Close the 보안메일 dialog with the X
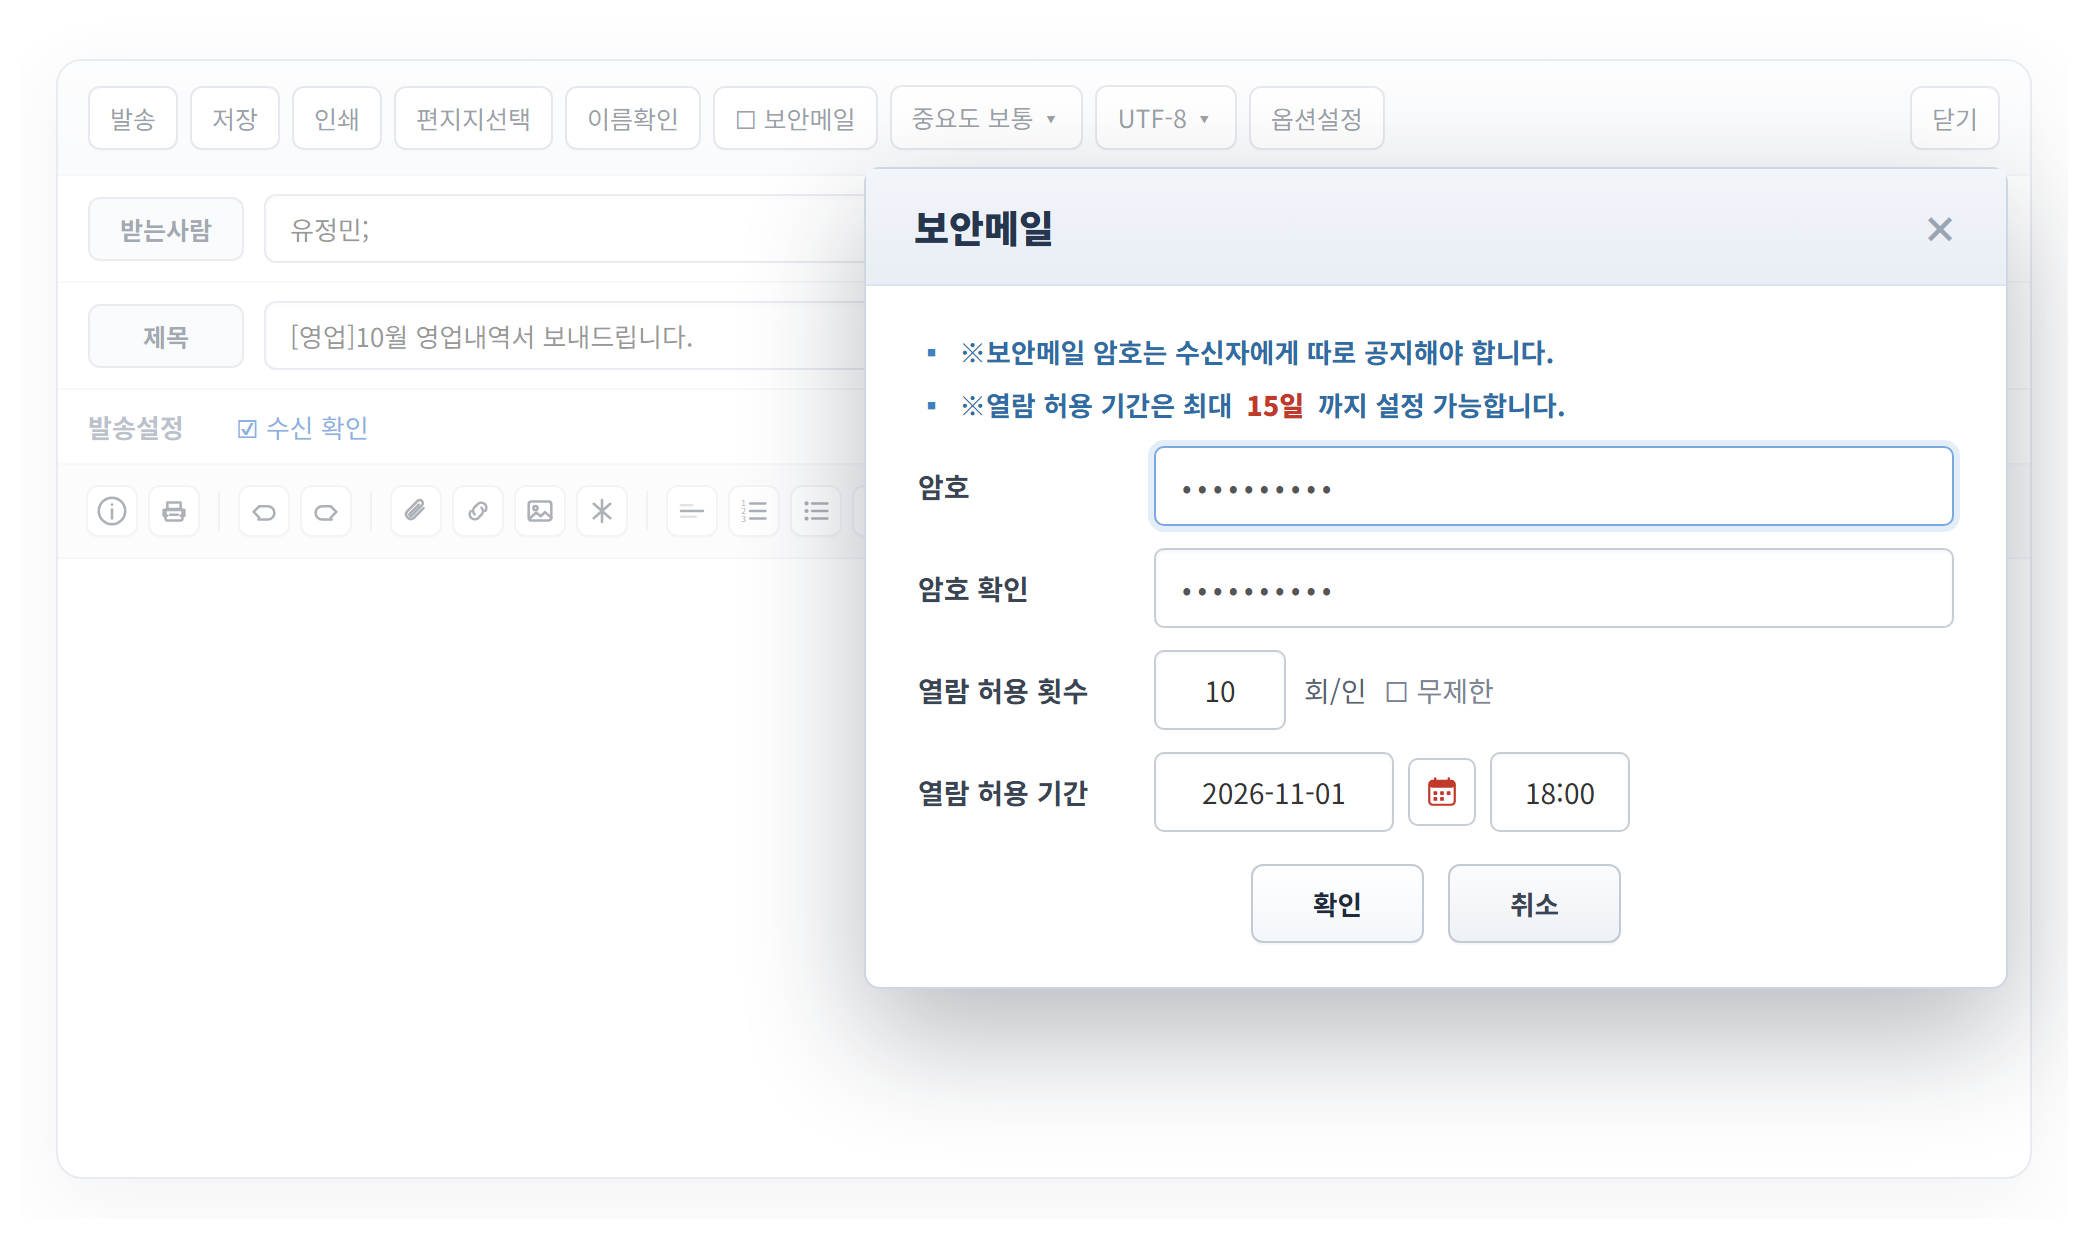This screenshot has height=1239, width=2088. (x=1940, y=229)
